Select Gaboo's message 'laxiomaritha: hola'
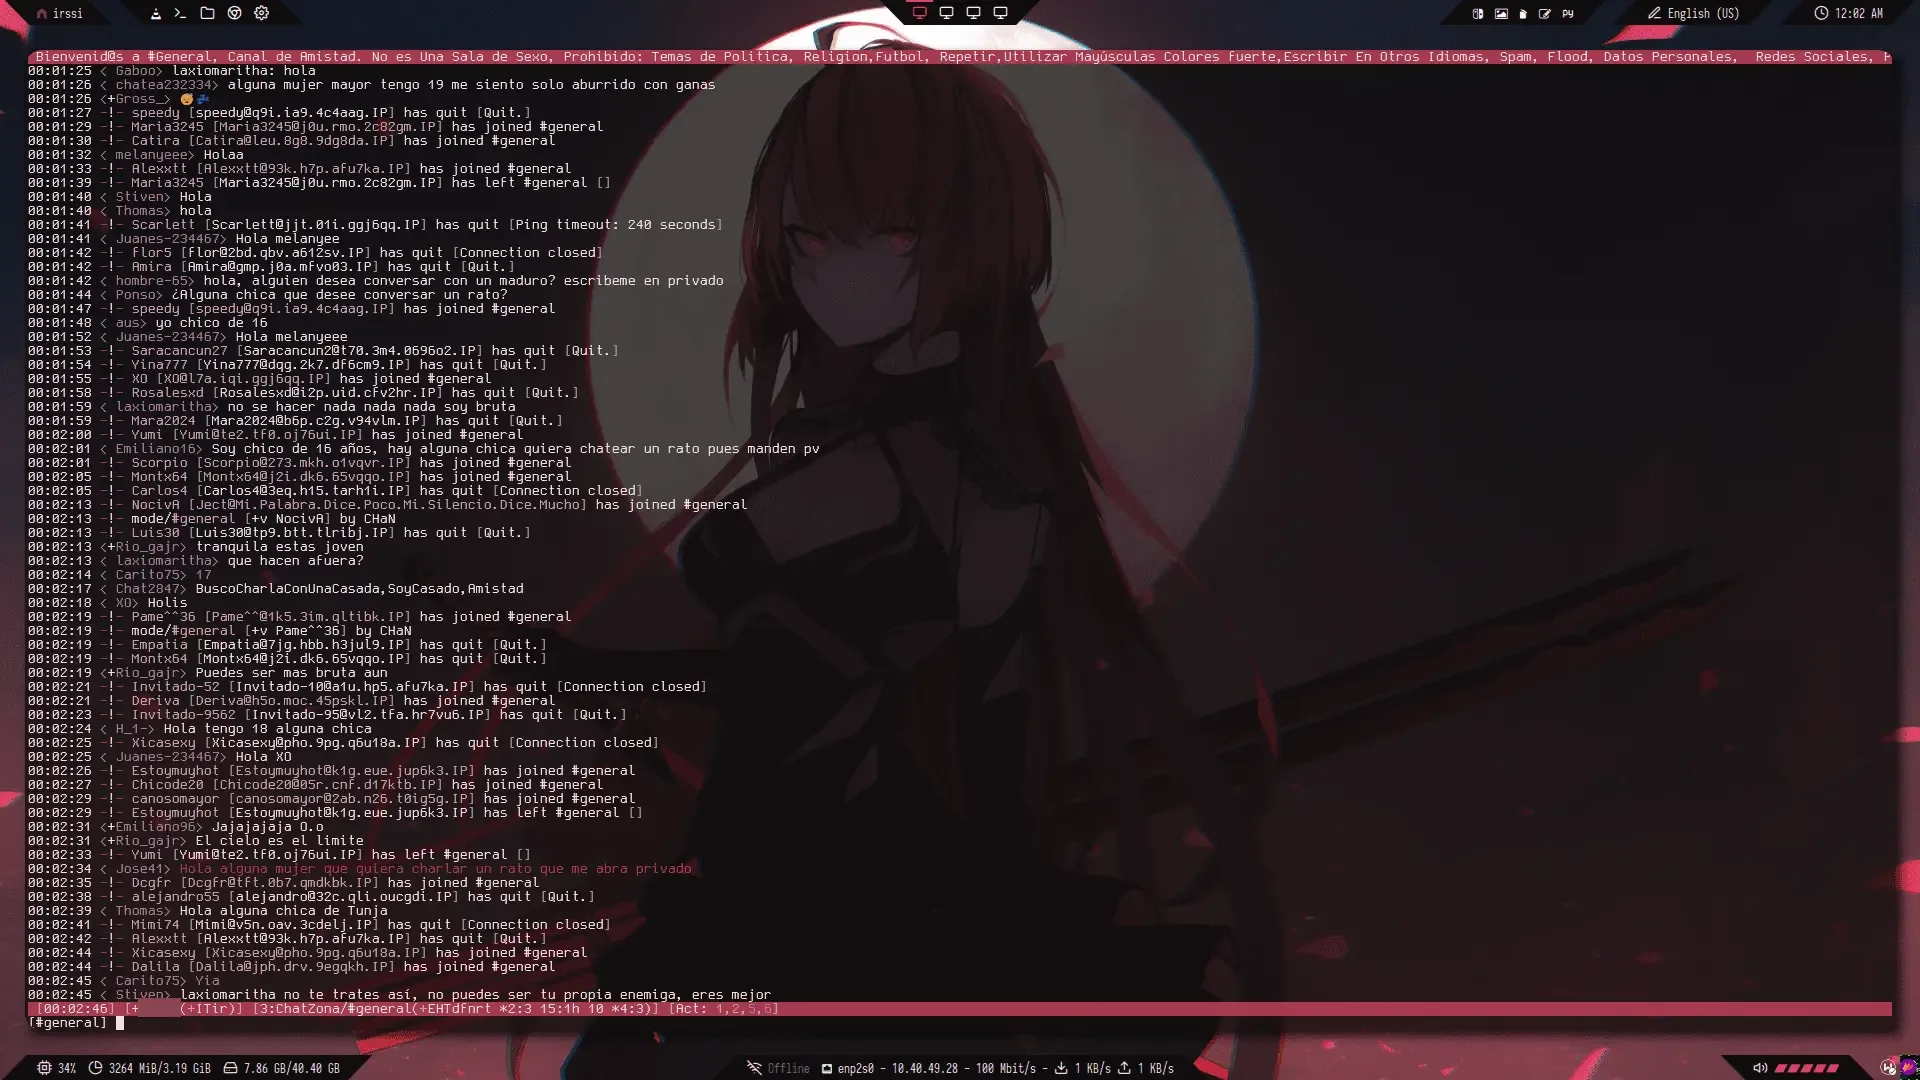1920x1080 pixels. [171, 71]
